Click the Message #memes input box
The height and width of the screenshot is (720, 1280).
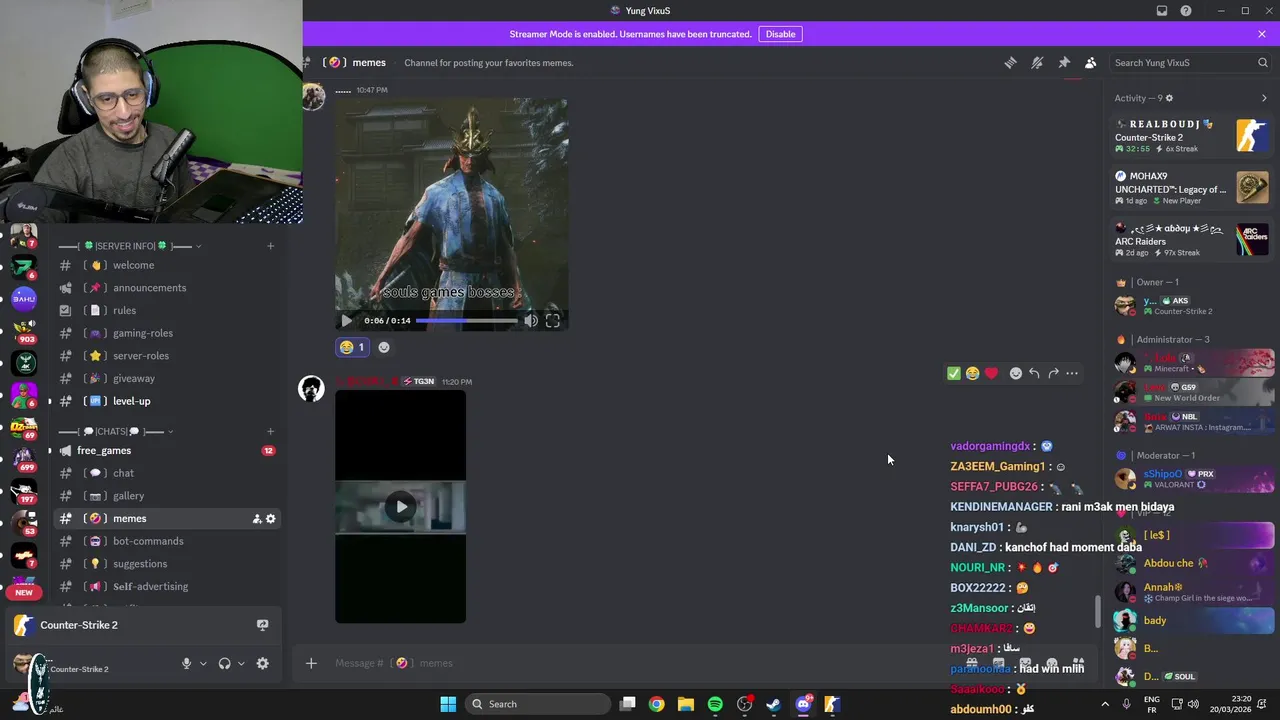pyautogui.click(x=640, y=663)
